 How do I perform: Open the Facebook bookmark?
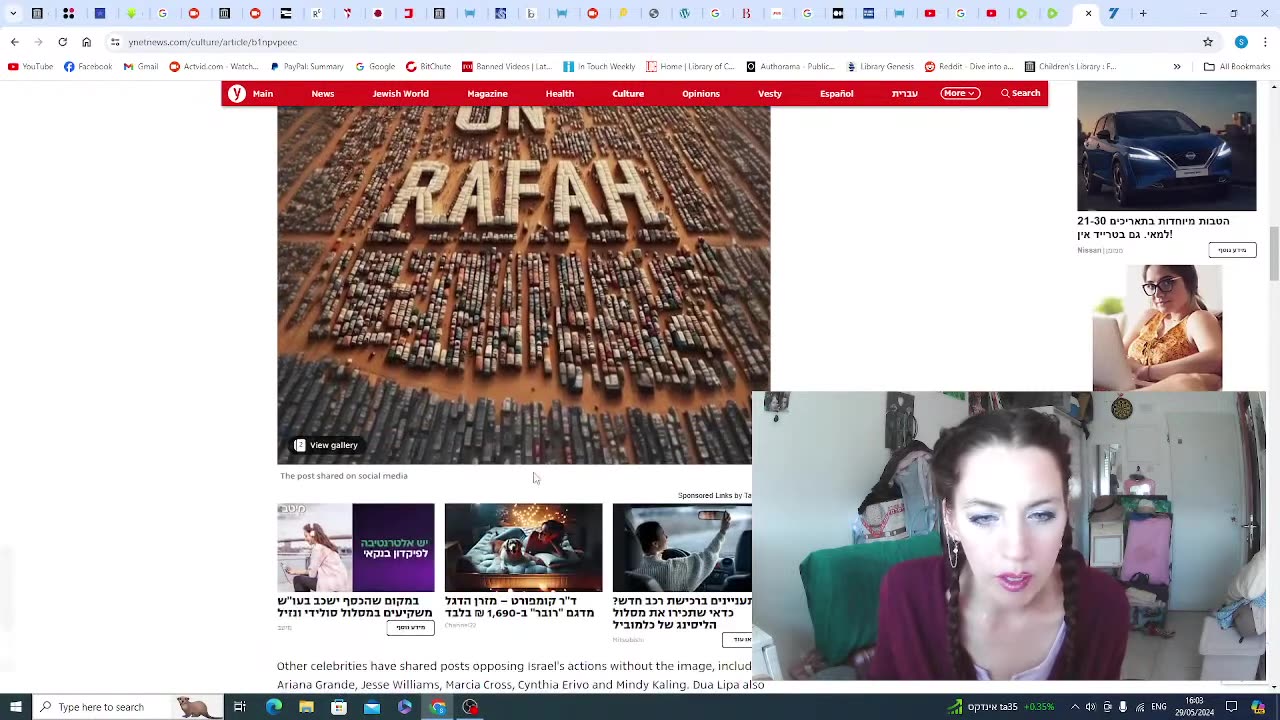88,67
